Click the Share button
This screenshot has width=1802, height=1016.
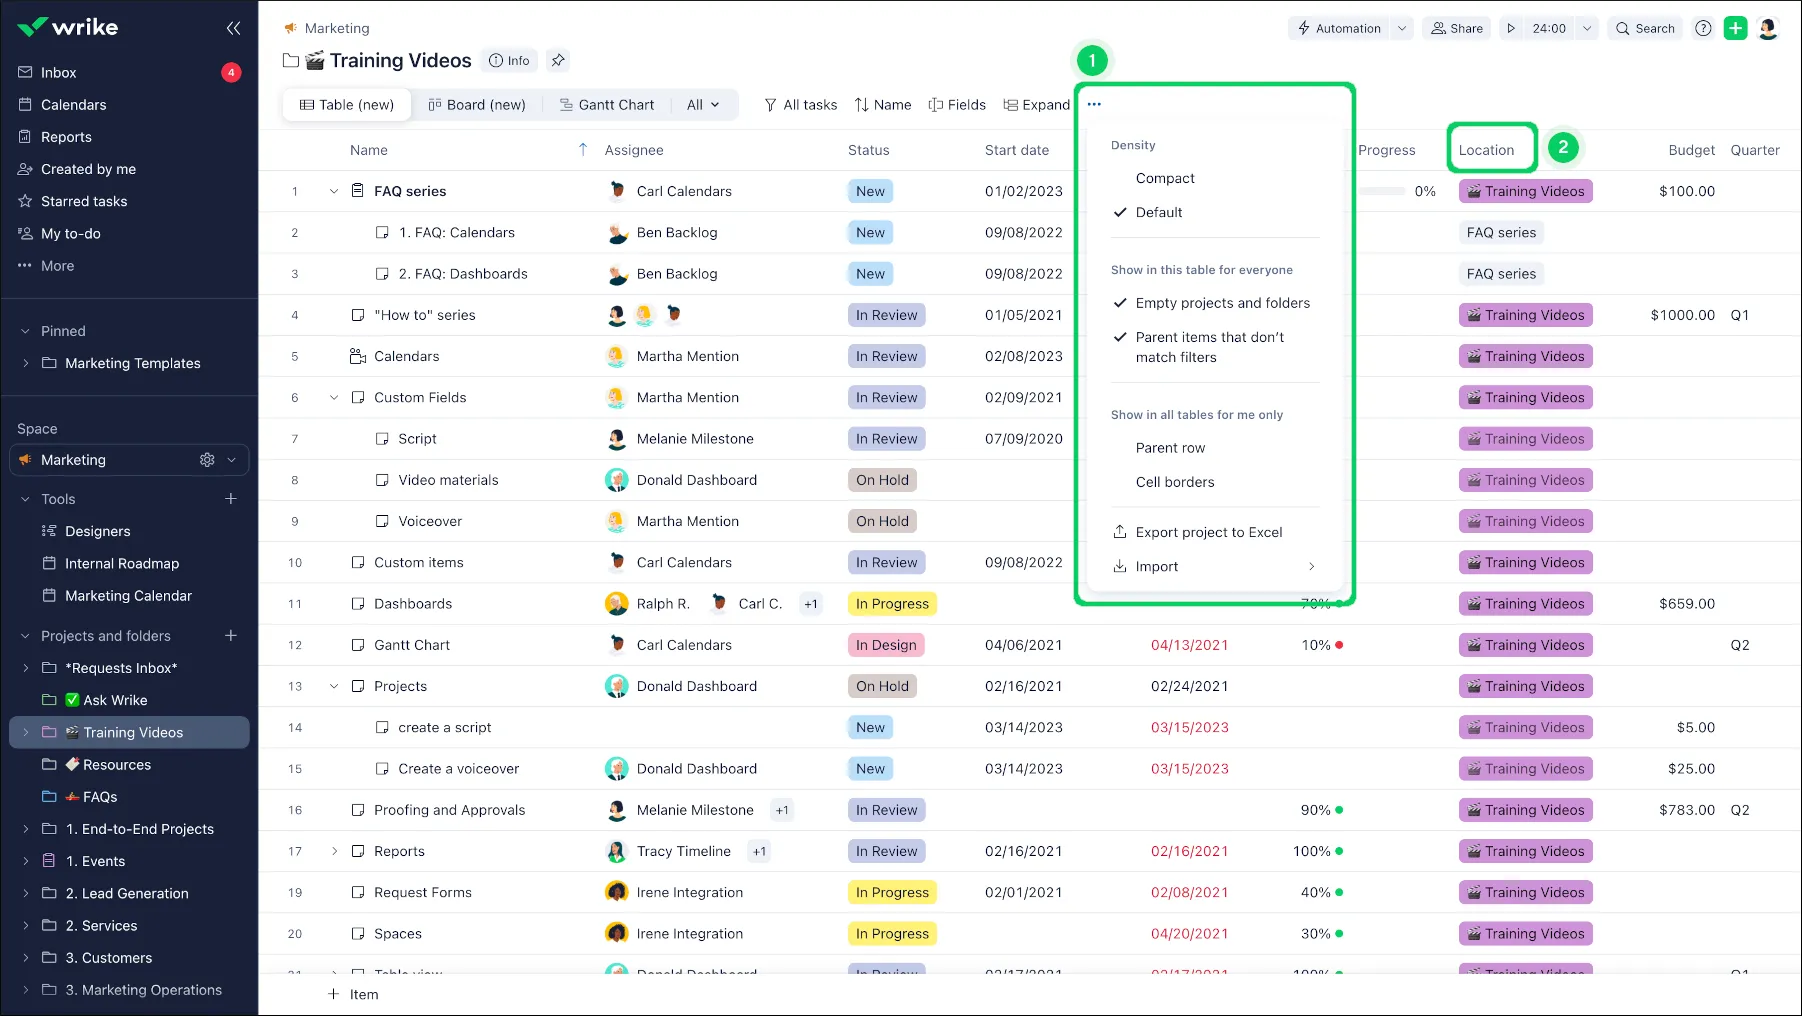[x=1457, y=29]
